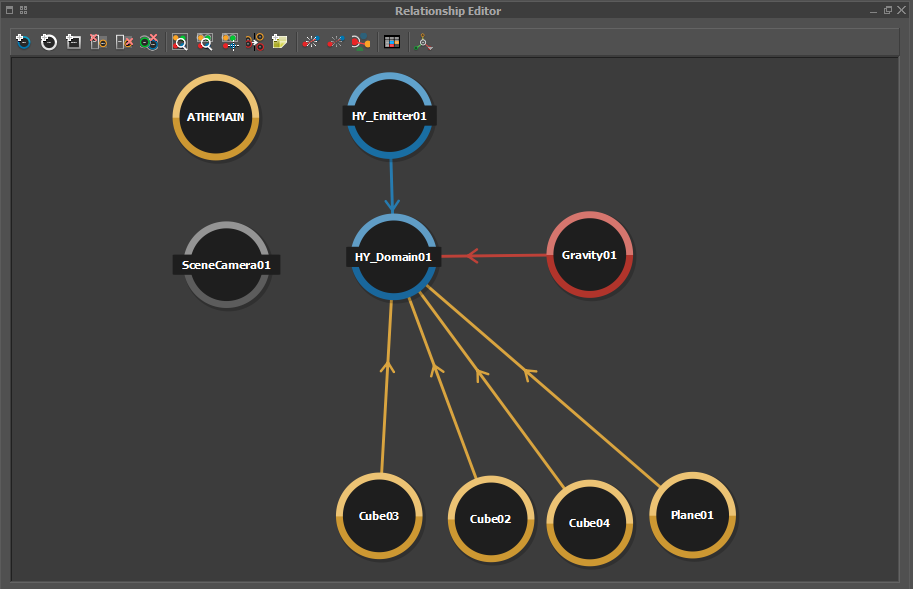Viewport: 913px width, 589px height.
Task: Click the second magnifier zoom icon
Action: coord(205,42)
